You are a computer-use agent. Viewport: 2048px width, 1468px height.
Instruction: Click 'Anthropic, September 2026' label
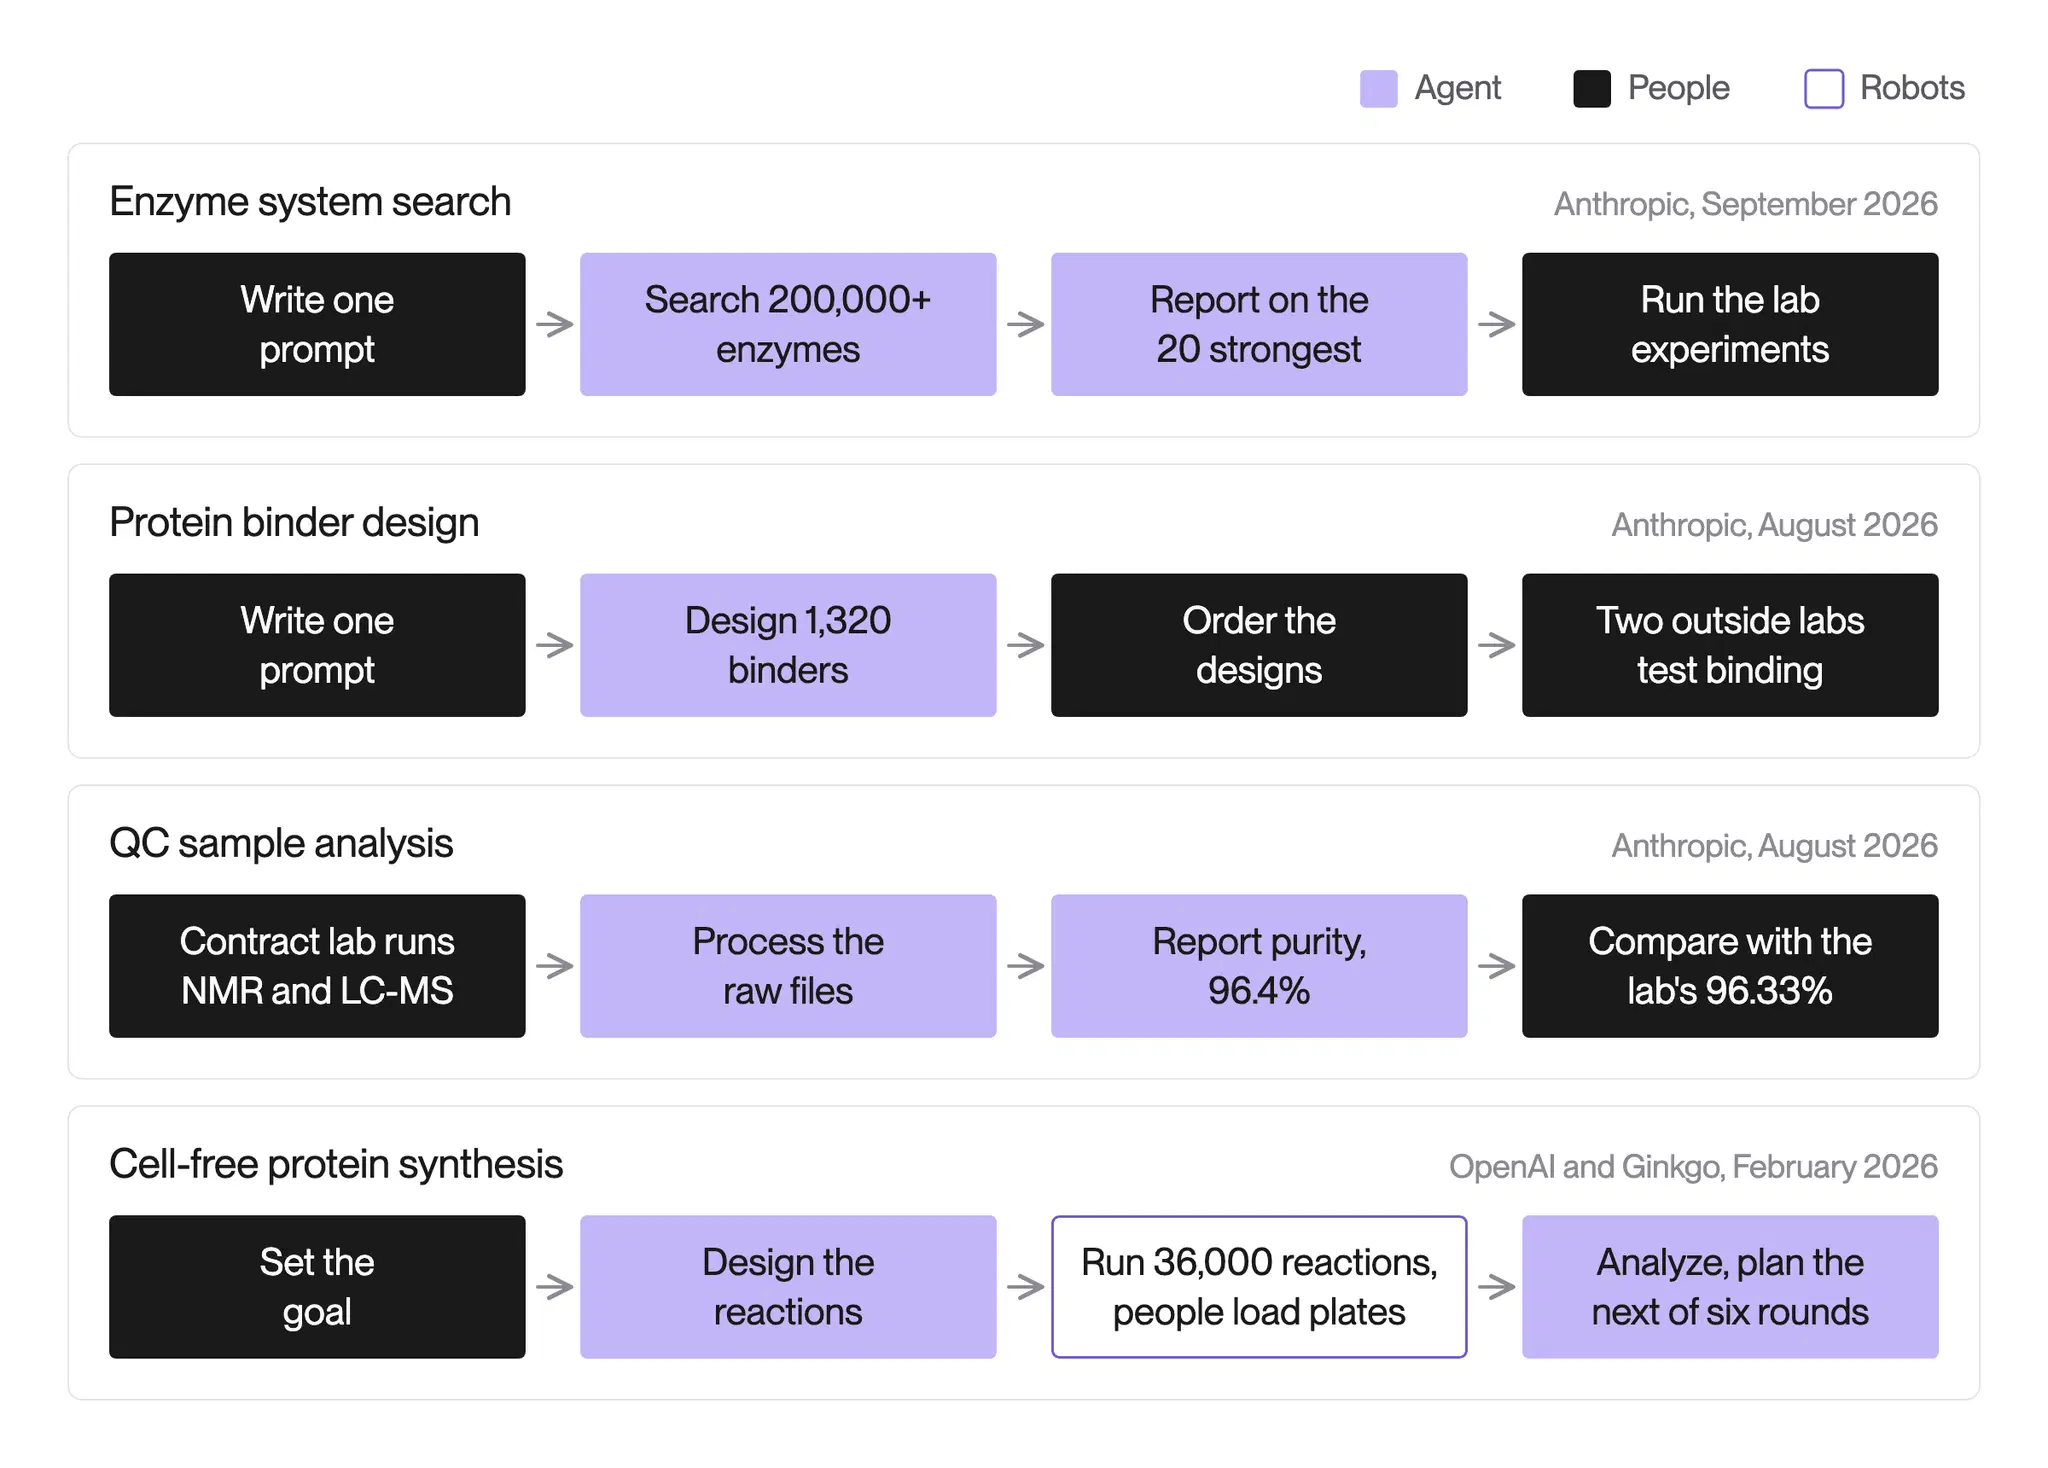point(1745,204)
